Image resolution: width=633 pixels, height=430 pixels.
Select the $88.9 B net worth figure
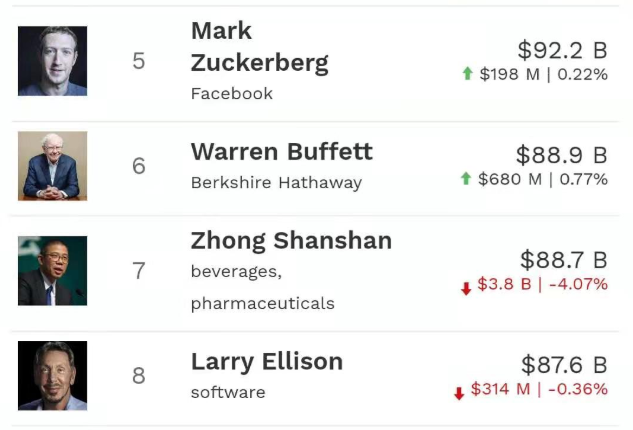pos(561,155)
